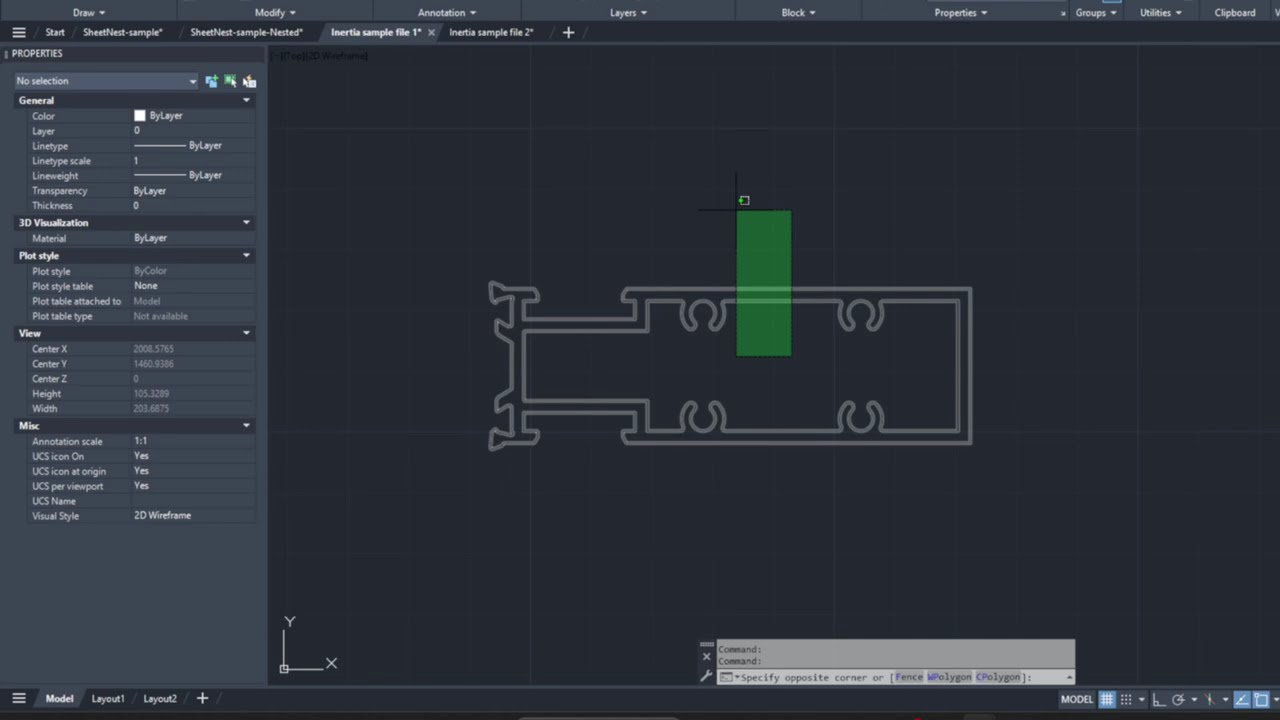Close the Inertia sample file 1 tab
Screen dimensions: 1280x720
coord(431,32)
